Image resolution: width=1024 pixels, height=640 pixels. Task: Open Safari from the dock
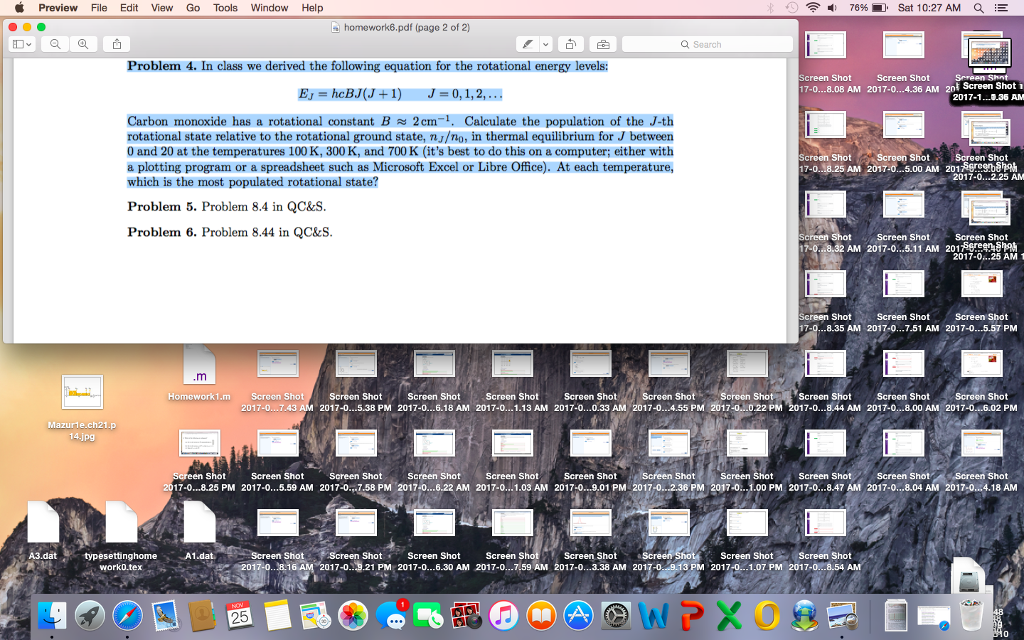(128, 615)
